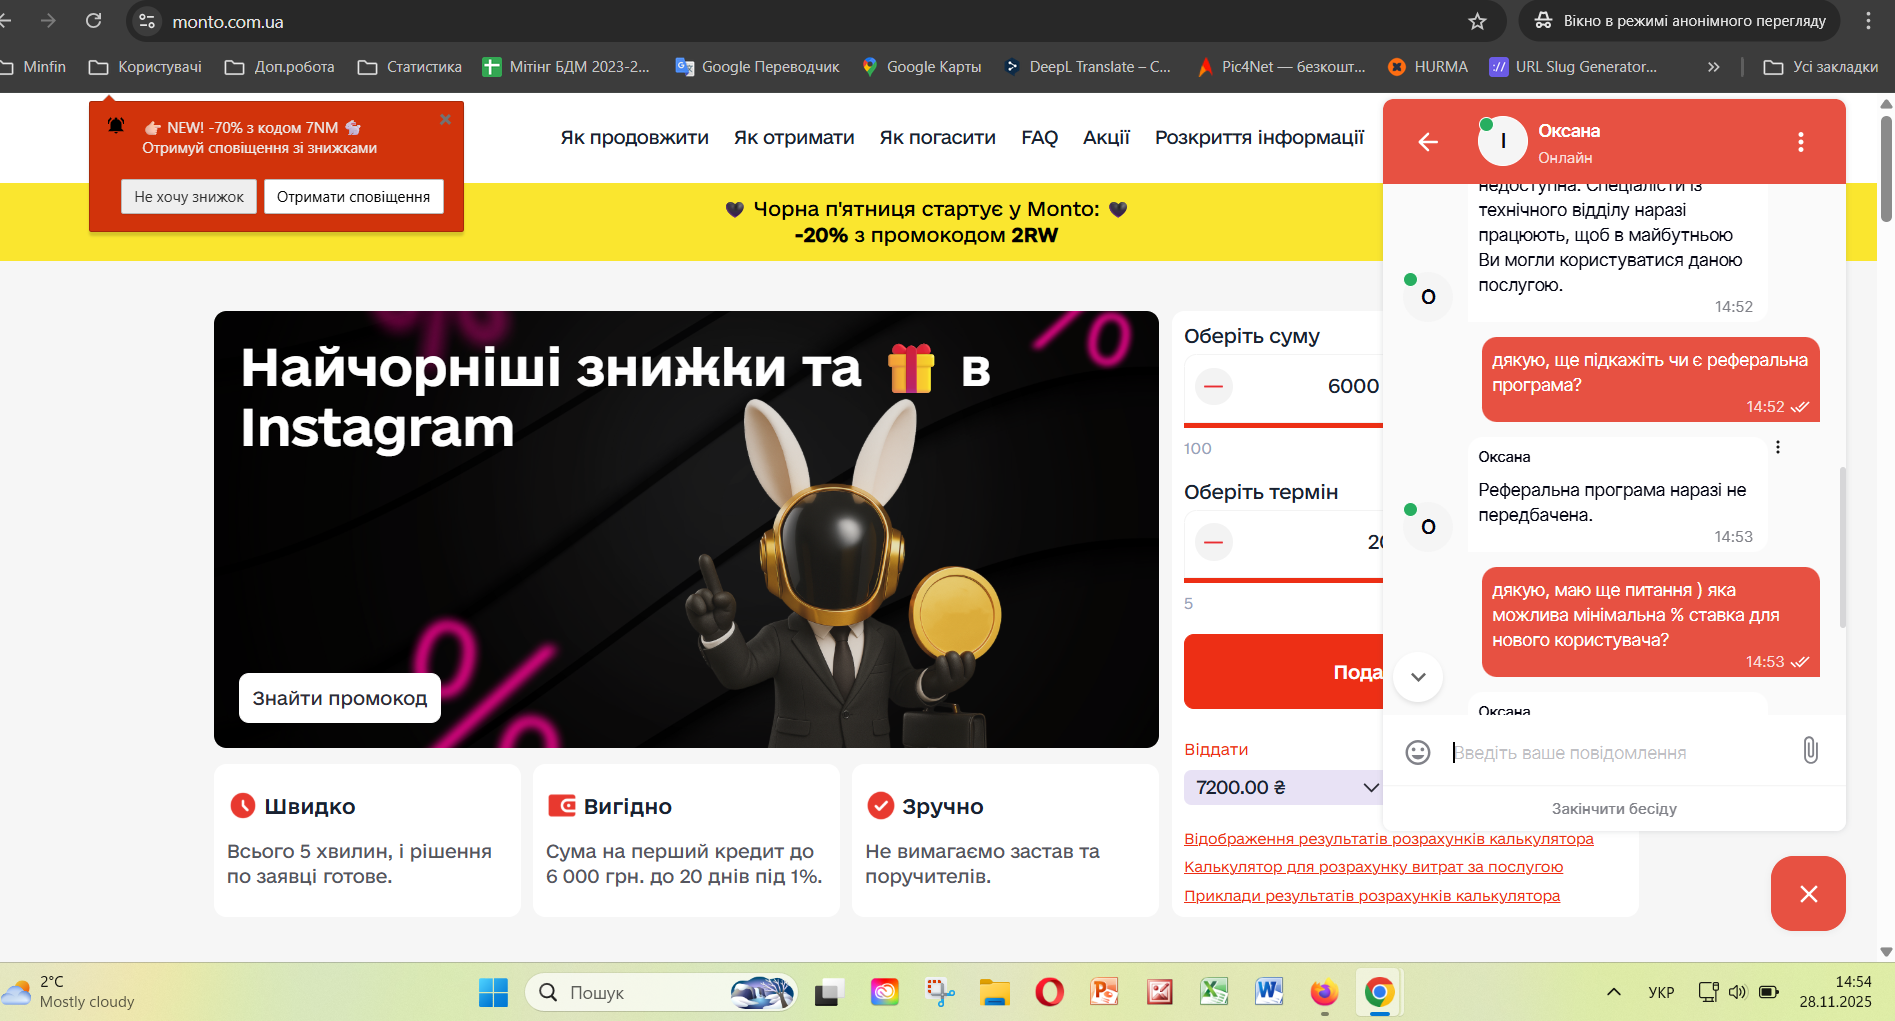Decrease the loan term with minus

1214,542
